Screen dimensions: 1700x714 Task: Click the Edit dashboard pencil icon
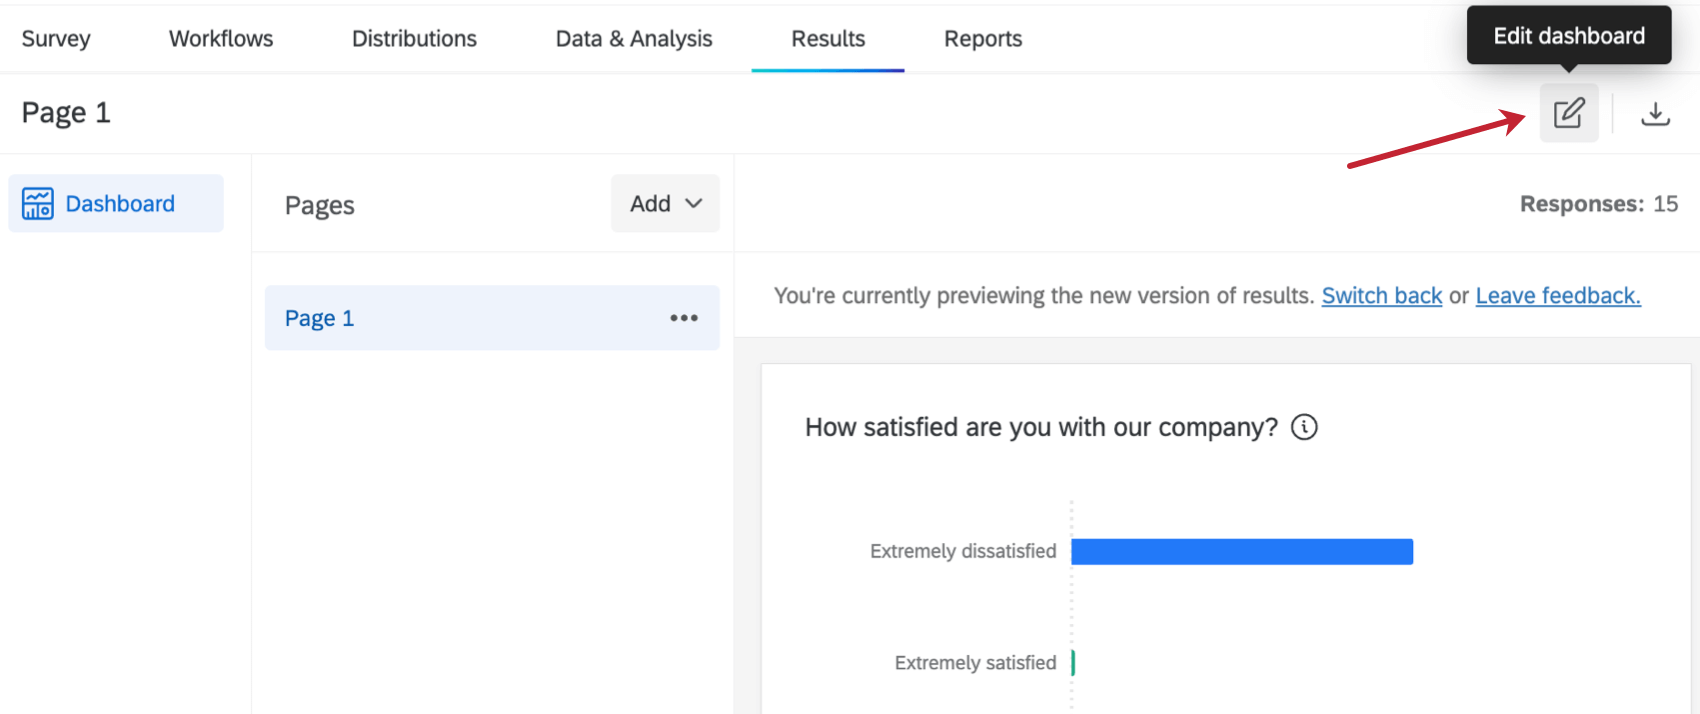[x=1568, y=113]
